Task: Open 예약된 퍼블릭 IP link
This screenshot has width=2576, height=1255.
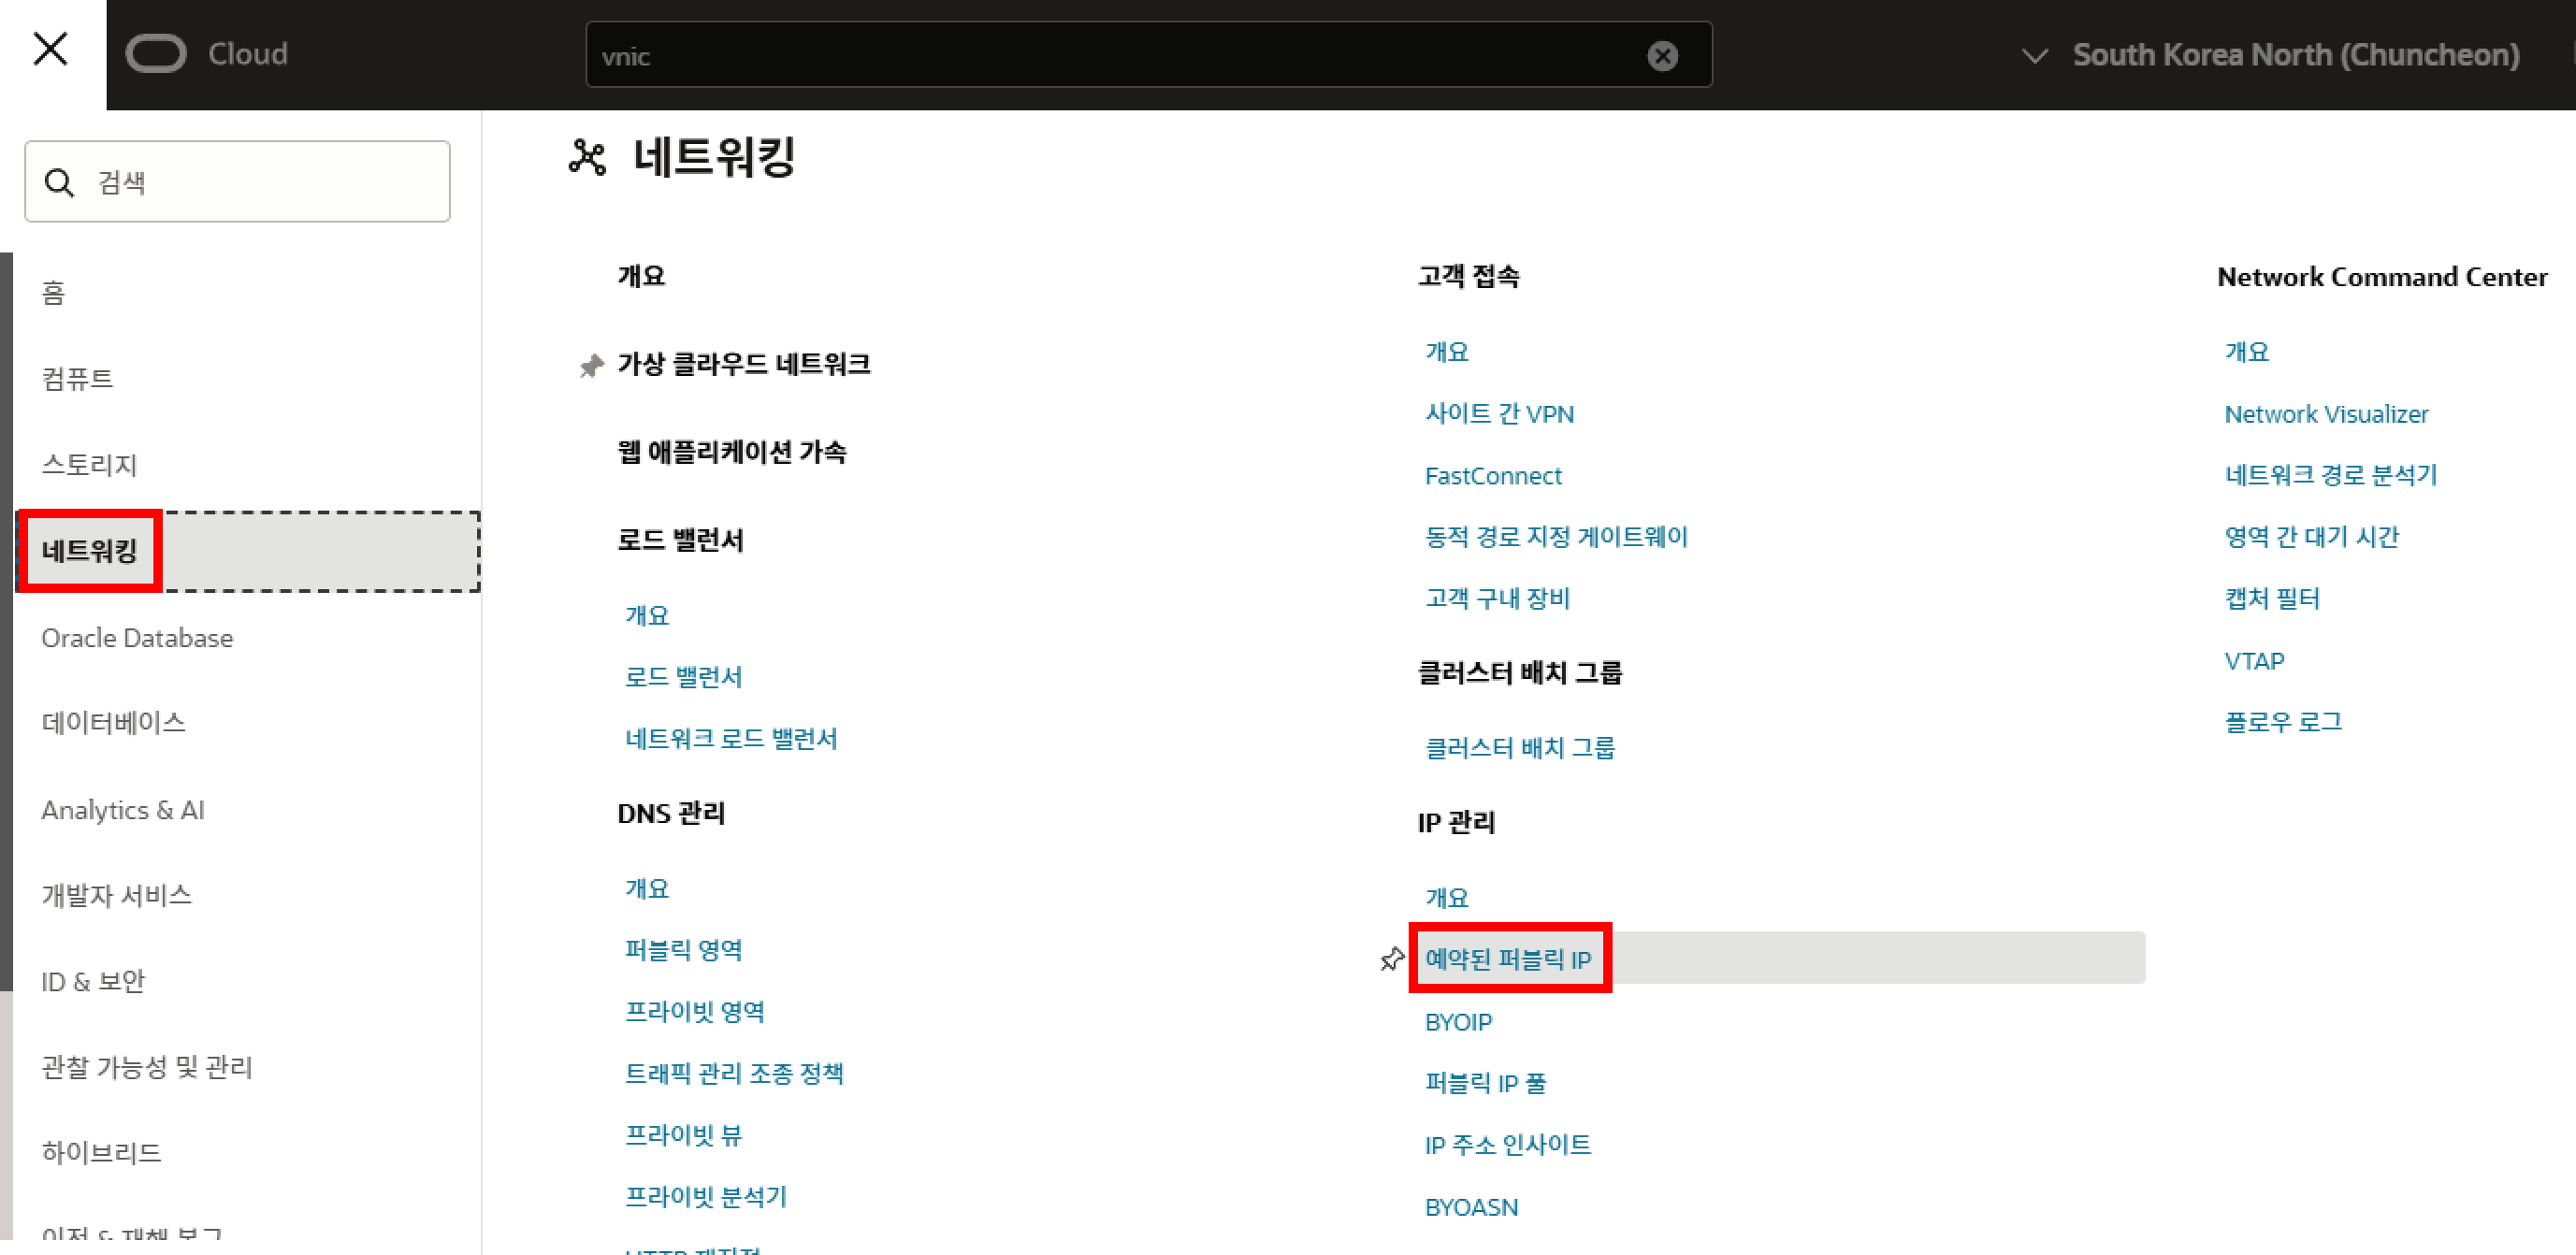Action: point(1507,960)
